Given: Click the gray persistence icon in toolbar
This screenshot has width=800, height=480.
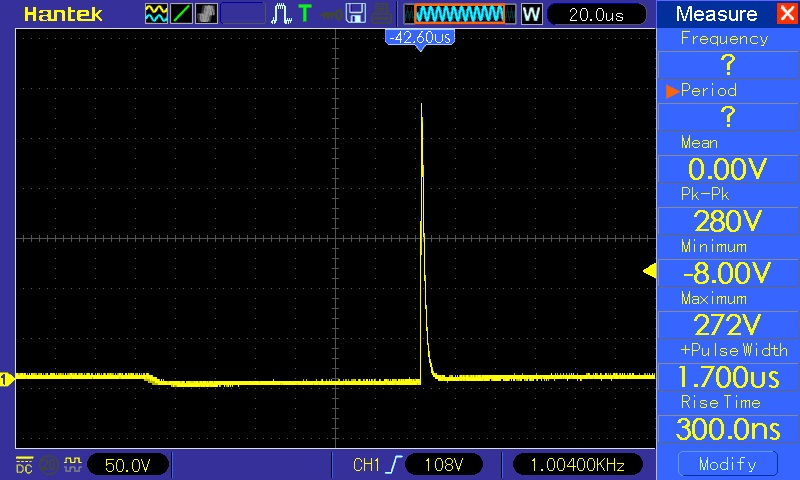Looking at the screenshot, I should (x=206, y=14).
